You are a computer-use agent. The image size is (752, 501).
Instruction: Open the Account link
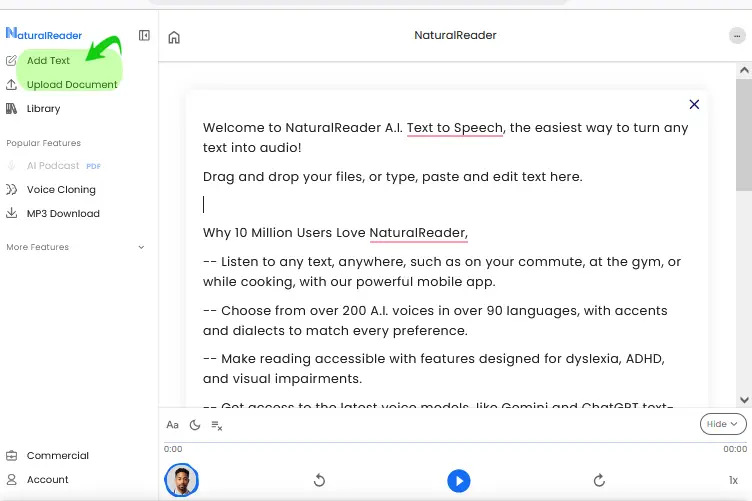[x=47, y=479]
